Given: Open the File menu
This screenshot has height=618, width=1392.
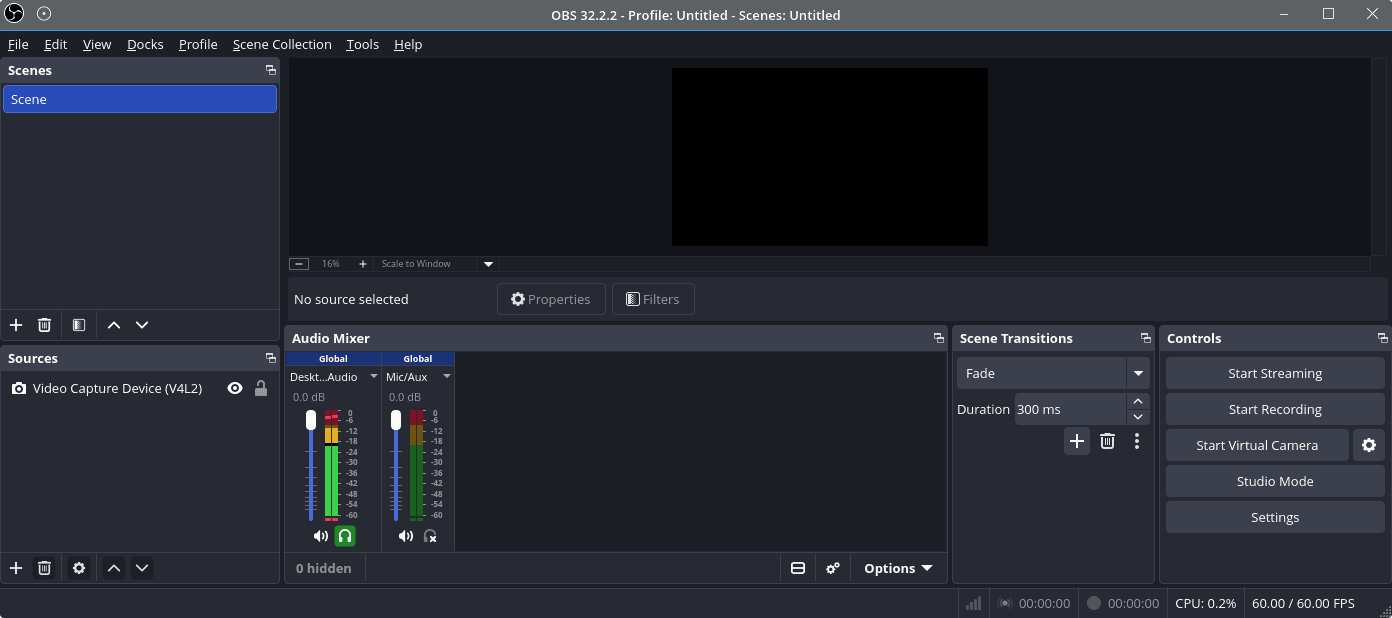Looking at the screenshot, I should coord(18,44).
